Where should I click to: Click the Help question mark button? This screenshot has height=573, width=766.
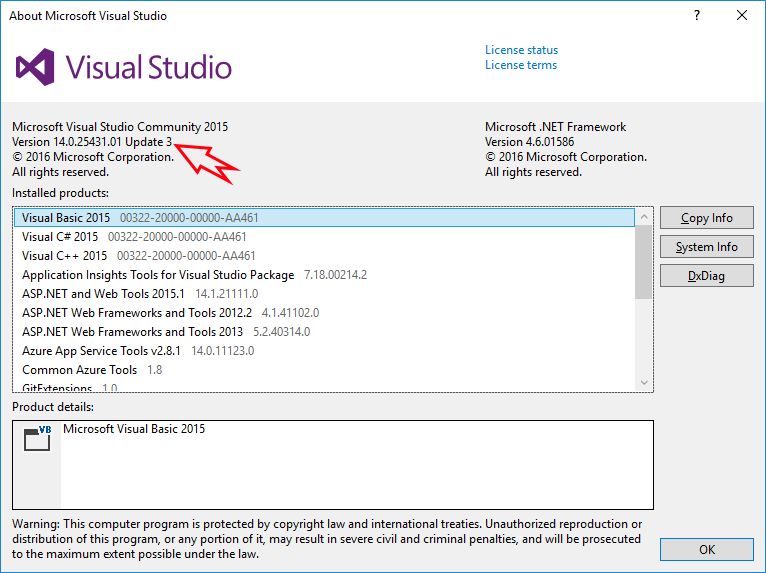tap(696, 16)
